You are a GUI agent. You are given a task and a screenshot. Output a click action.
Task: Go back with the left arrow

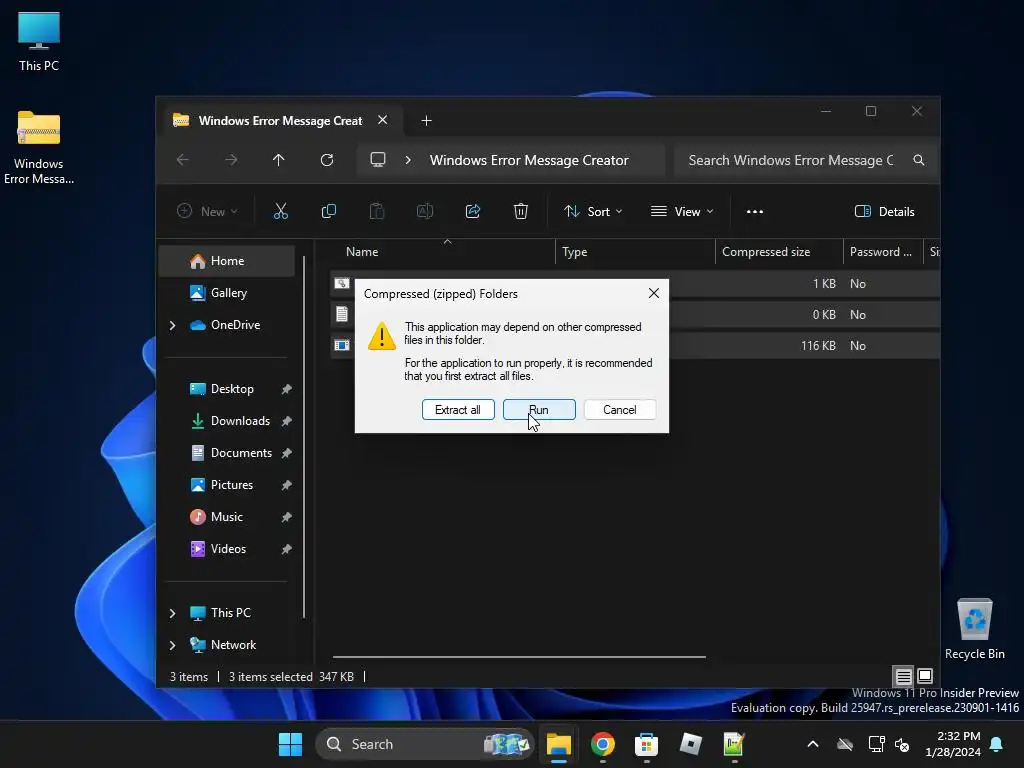pyautogui.click(x=183, y=160)
